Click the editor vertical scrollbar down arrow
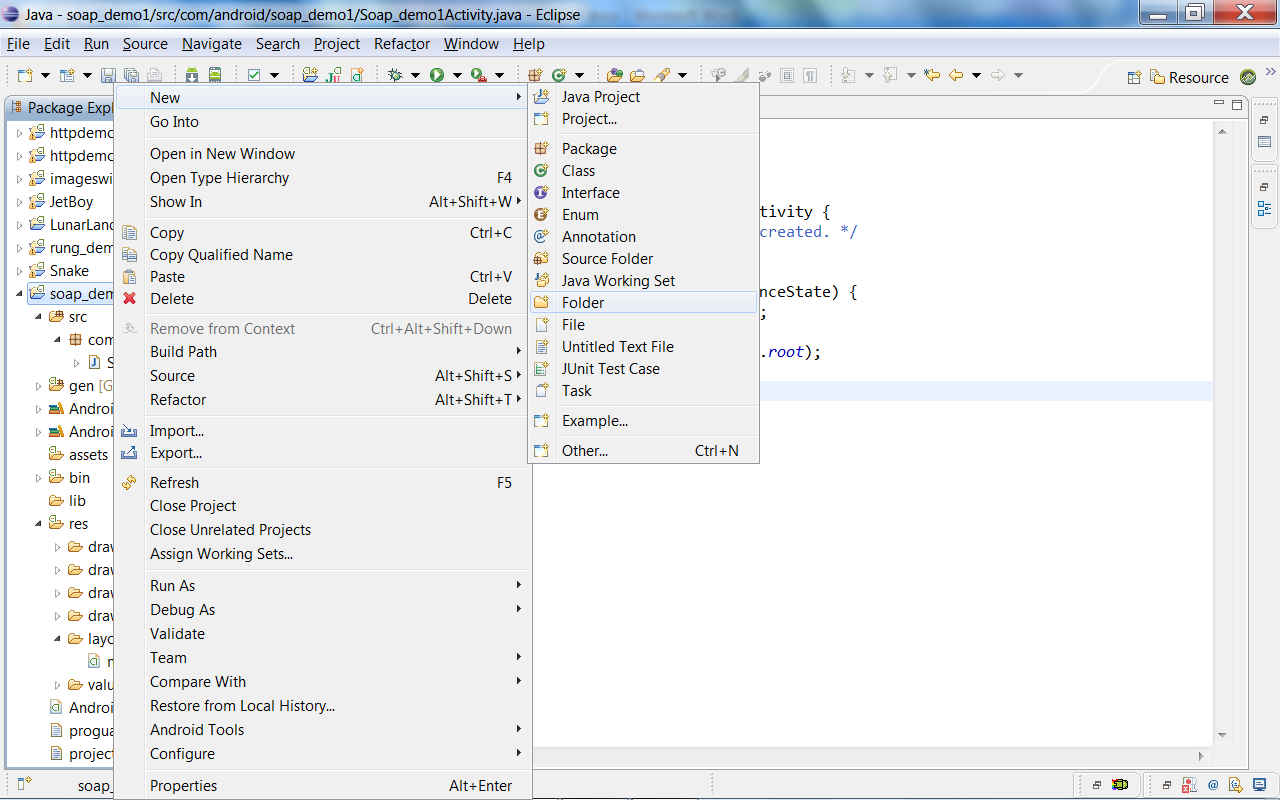The image size is (1280, 800). 1222,735
